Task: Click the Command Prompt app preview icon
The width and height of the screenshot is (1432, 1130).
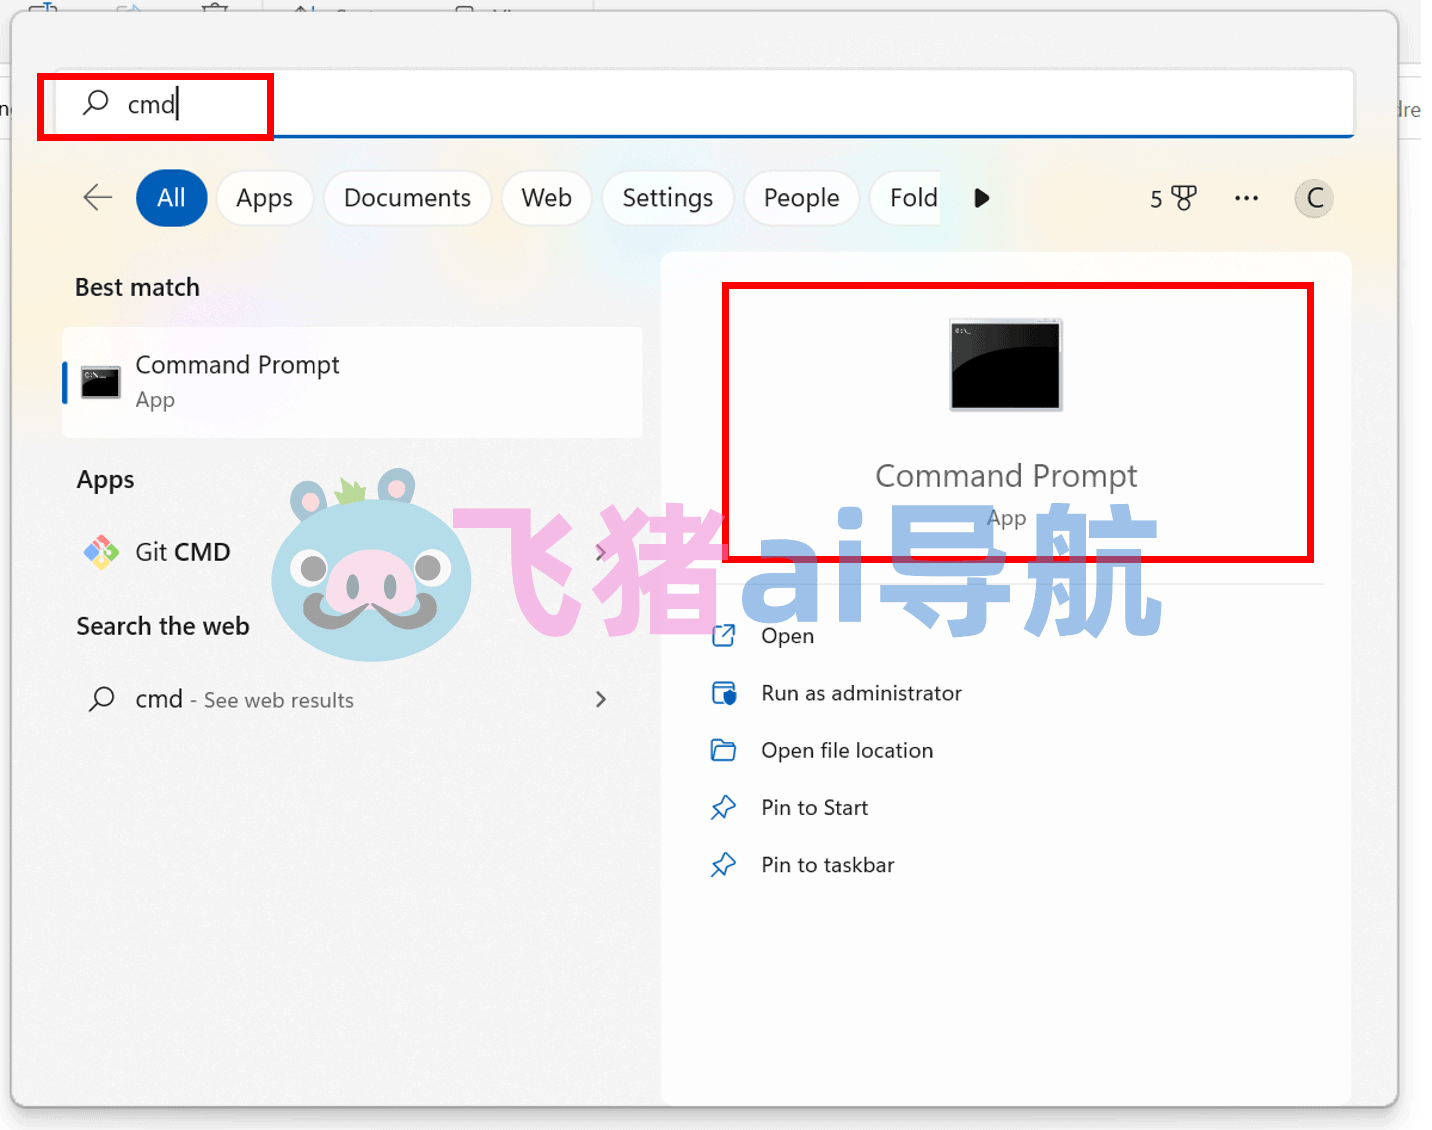Action: [x=1004, y=365]
